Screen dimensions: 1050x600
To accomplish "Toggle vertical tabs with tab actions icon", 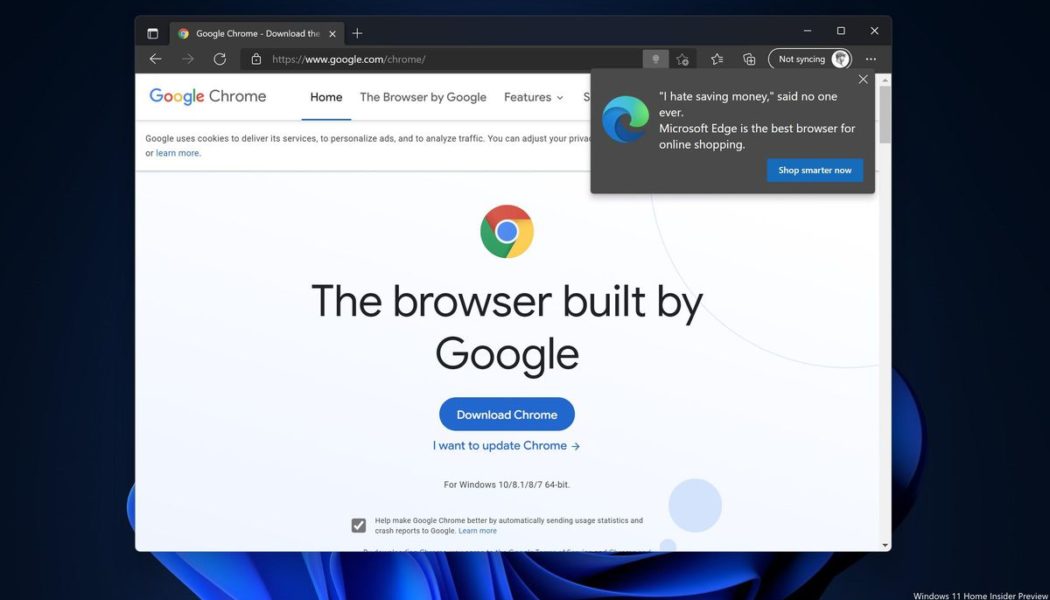I will (152, 32).
